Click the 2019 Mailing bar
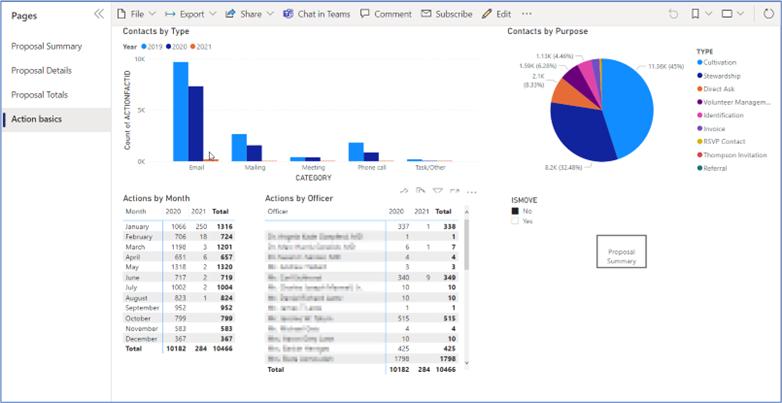This screenshot has height=403, width=782. click(239, 148)
